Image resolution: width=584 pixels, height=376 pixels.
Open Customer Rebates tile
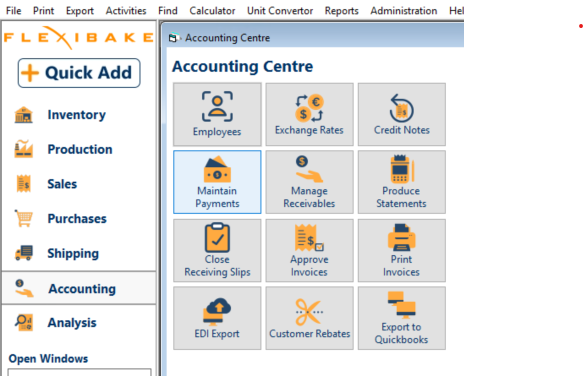click(310, 318)
